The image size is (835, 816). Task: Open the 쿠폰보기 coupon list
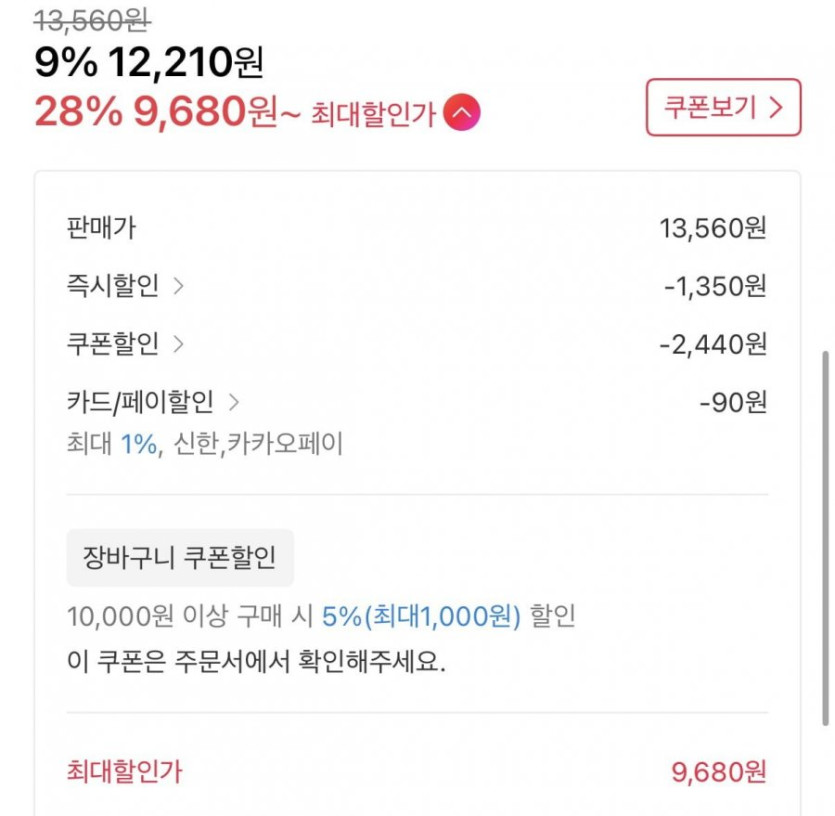723,108
